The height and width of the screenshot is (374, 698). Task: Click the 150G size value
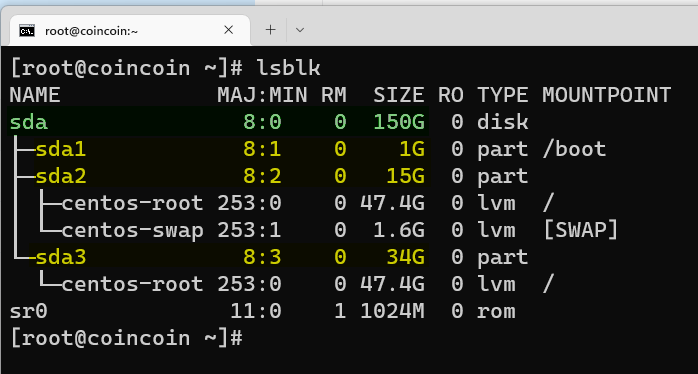tap(398, 122)
